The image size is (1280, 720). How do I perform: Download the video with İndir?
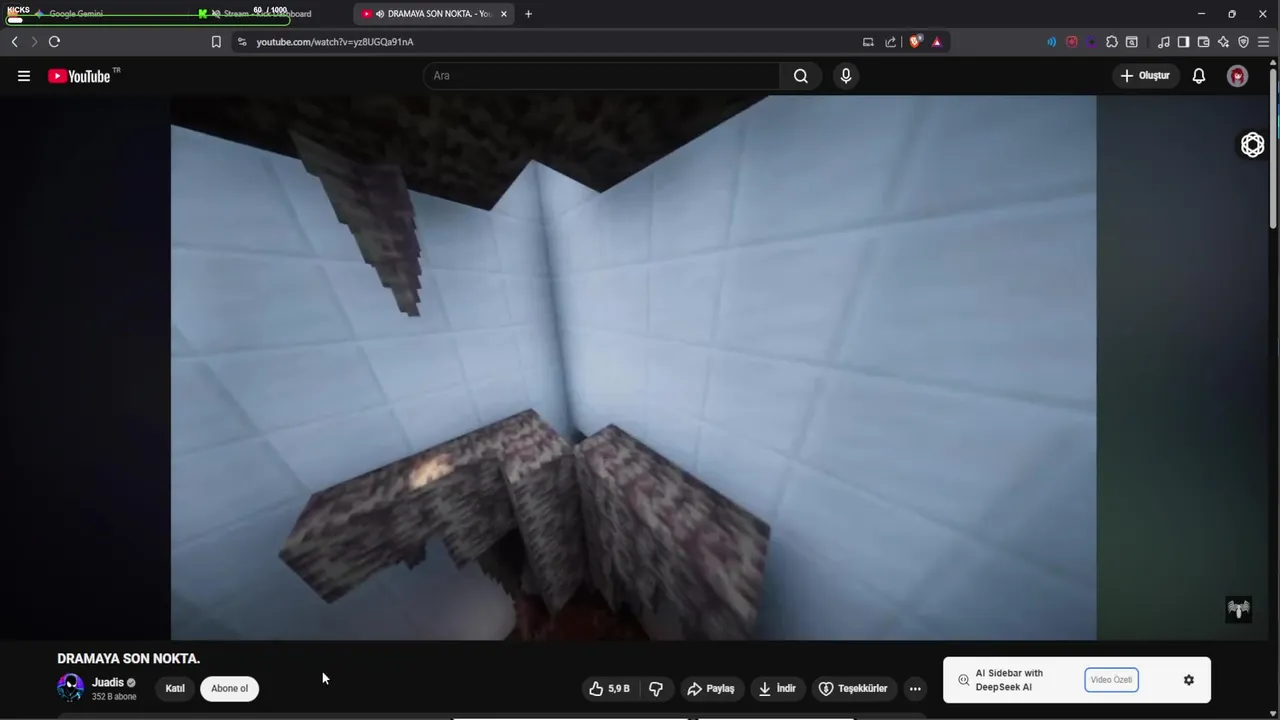click(x=777, y=689)
